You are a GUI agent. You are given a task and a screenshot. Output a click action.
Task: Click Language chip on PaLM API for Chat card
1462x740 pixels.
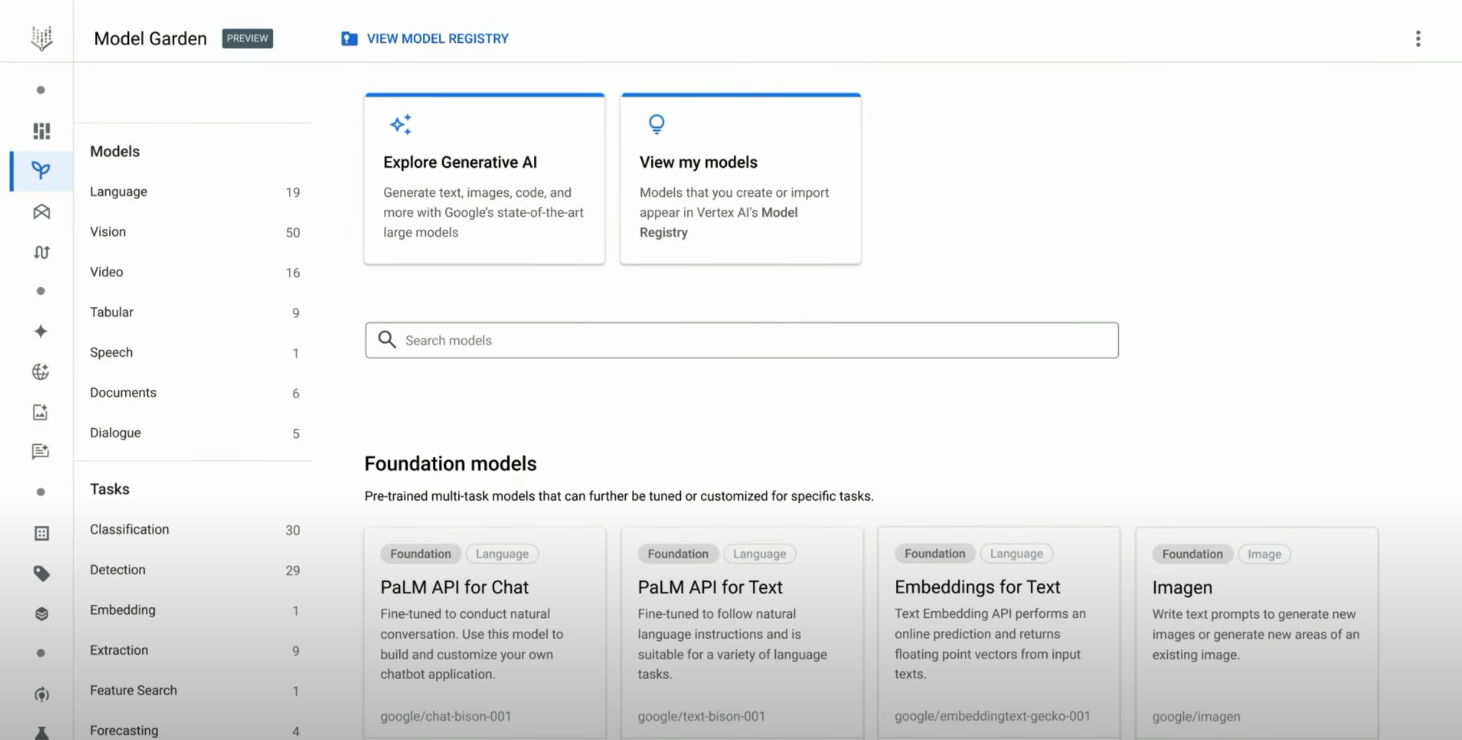(x=502, y=554)
